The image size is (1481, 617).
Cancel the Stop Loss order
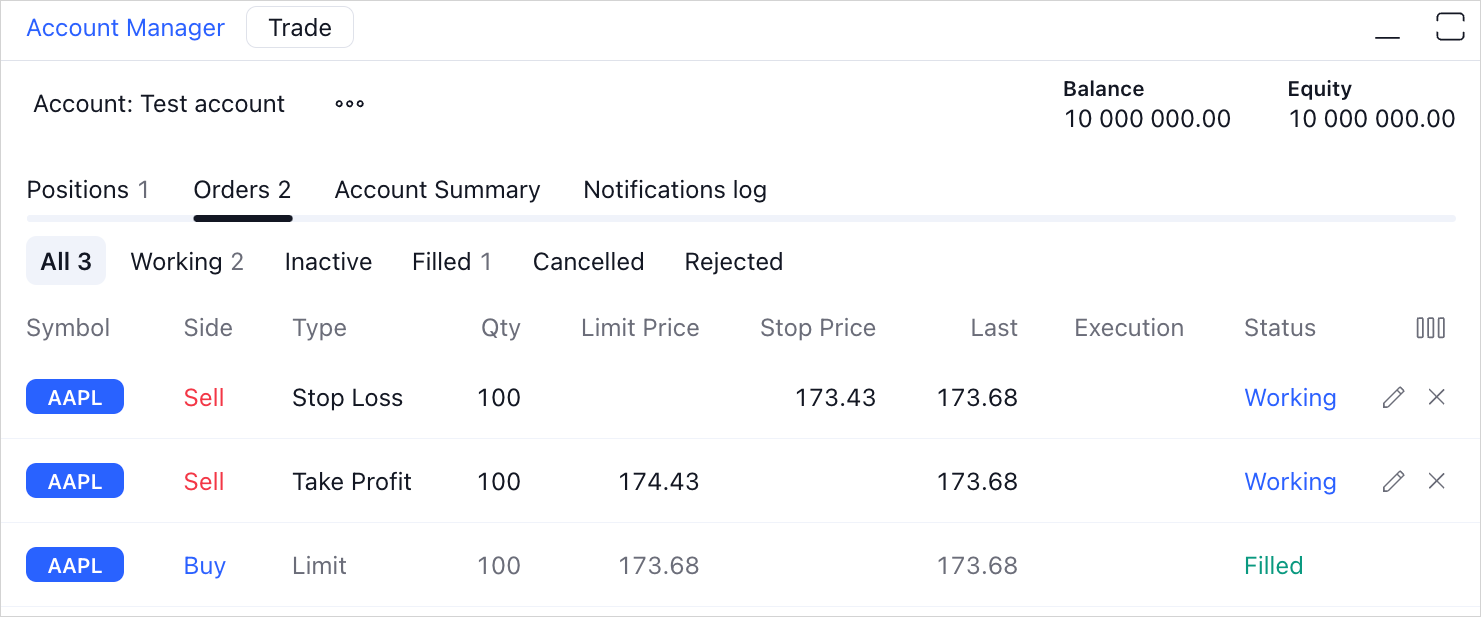[1436, 398]
